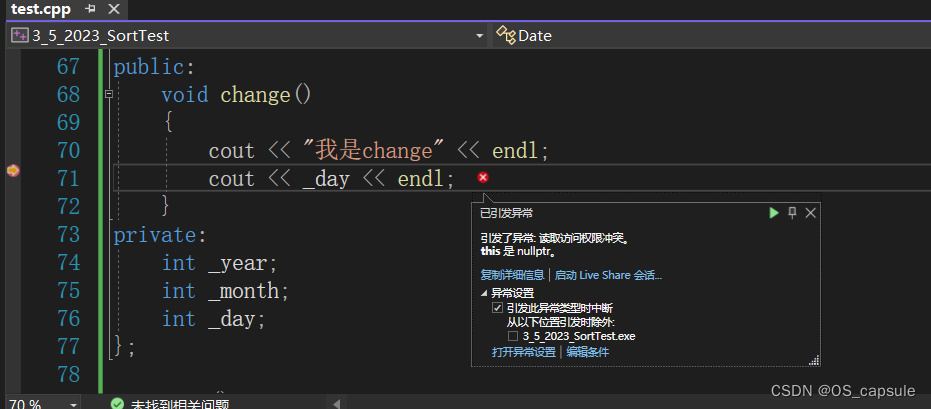Click the execution pointer arrow at line 71

pyautogui.click(x=12, y=171)
